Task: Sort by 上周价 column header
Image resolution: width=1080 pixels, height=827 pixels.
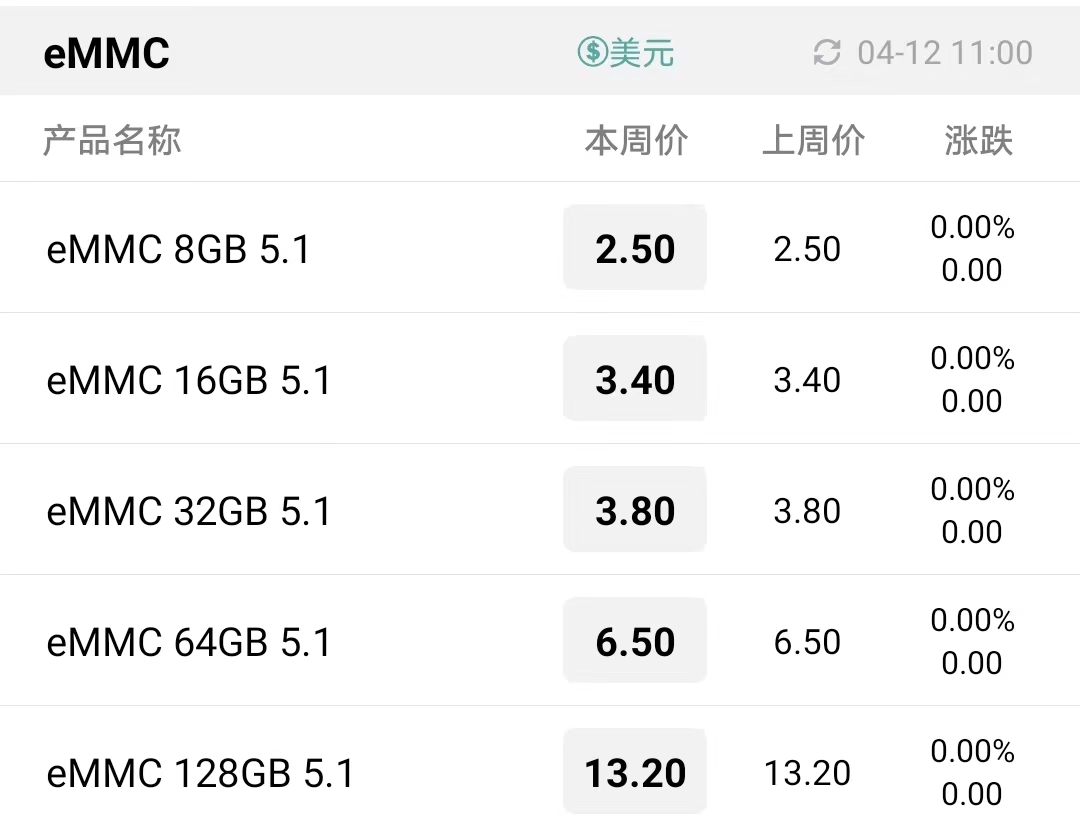Action: 813,140
